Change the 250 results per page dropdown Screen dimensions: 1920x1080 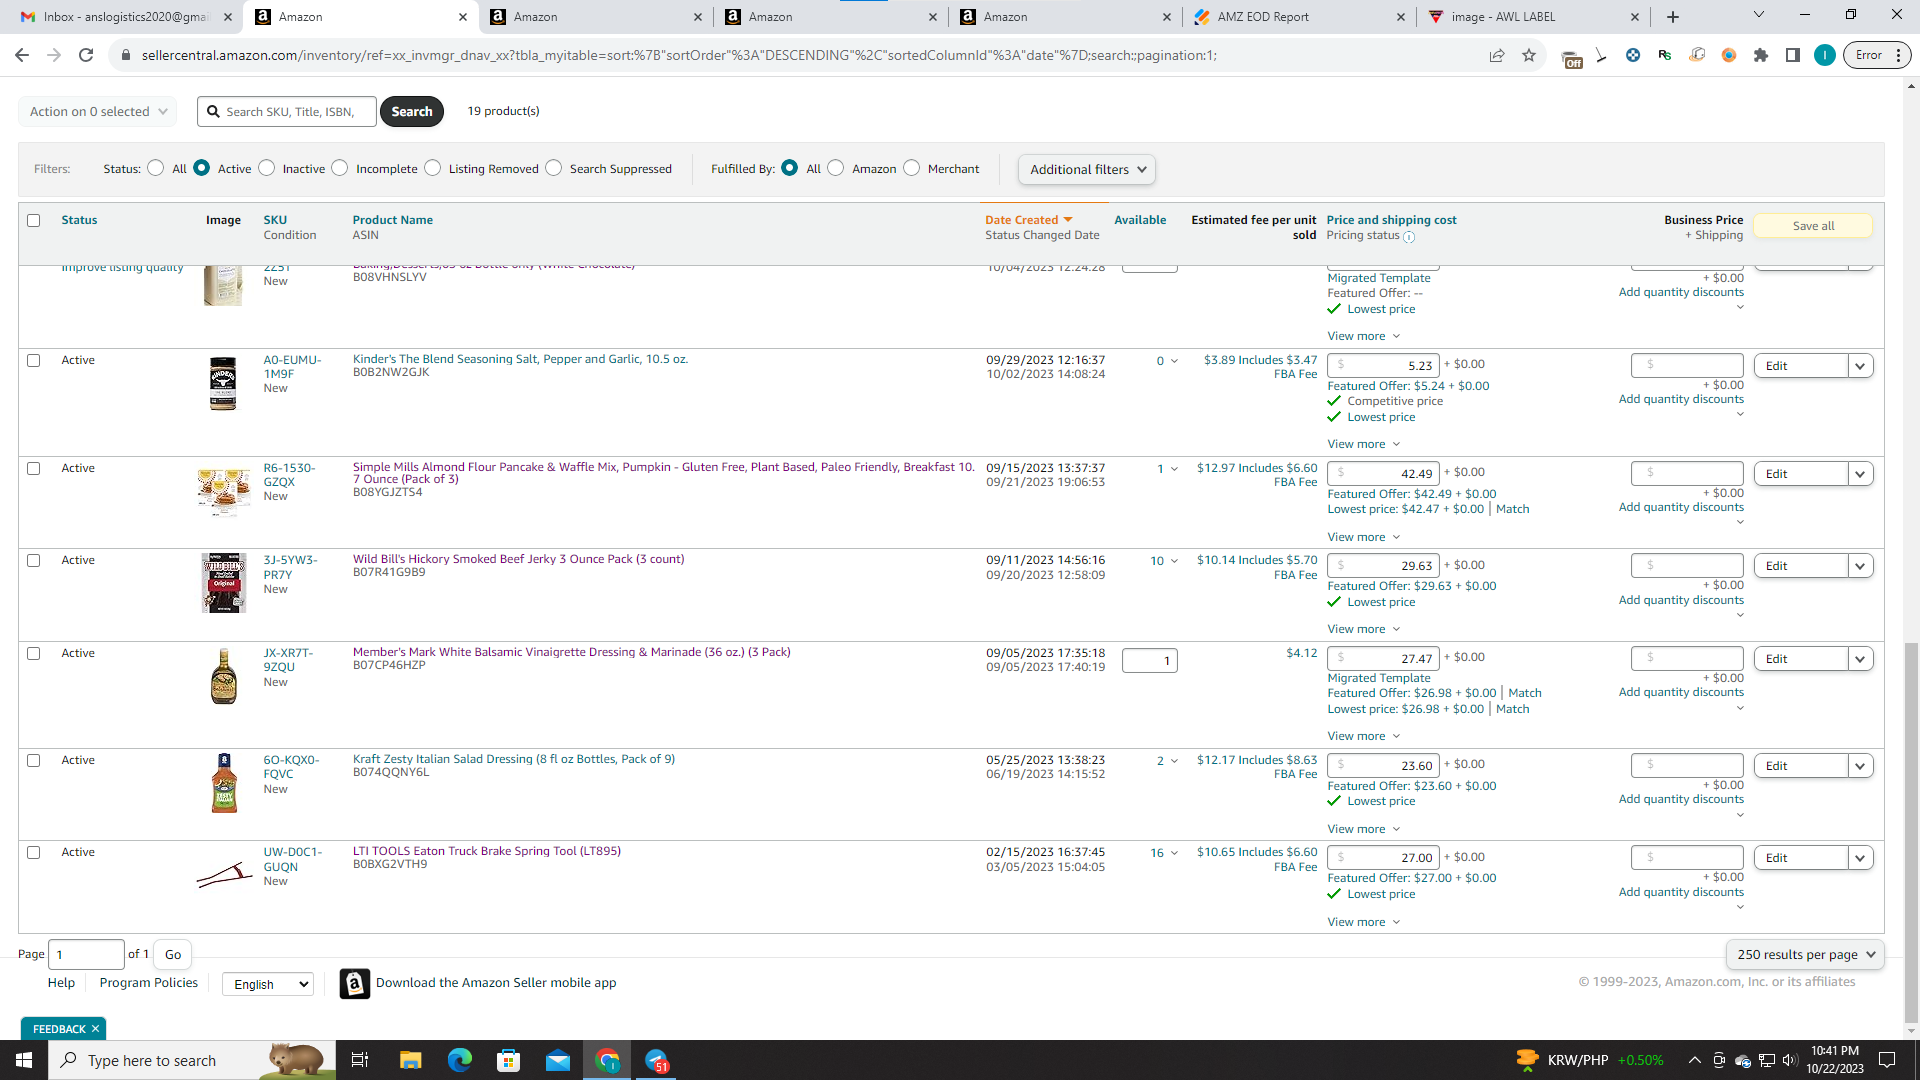(1805, 954)
